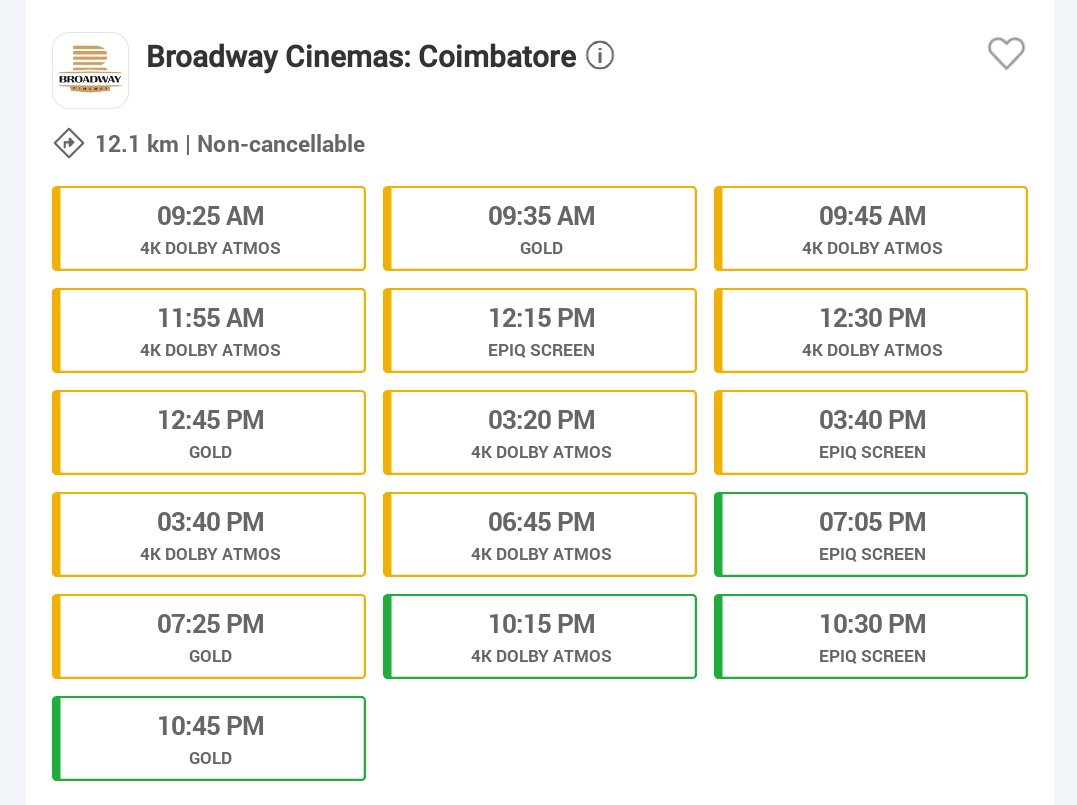Select the 12:30 PM 4K Dolby Atmos show
The width and height of the screenshot is (1077, 805).
click(871, 331)
